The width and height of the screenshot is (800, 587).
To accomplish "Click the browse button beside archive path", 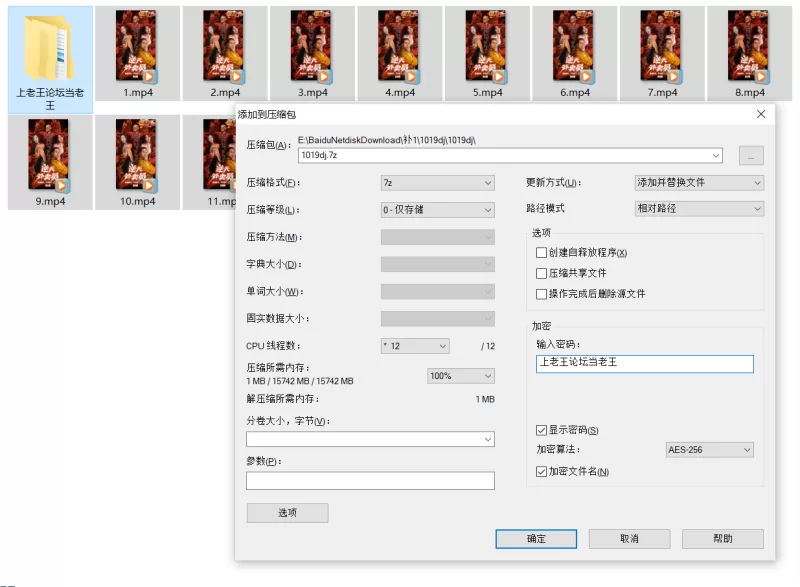I will pos(751,156).
